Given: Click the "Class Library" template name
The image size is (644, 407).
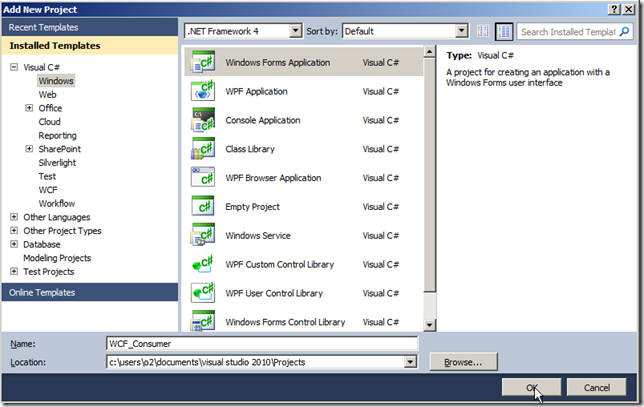Looking at the screenshot, I should pos(250,149).
